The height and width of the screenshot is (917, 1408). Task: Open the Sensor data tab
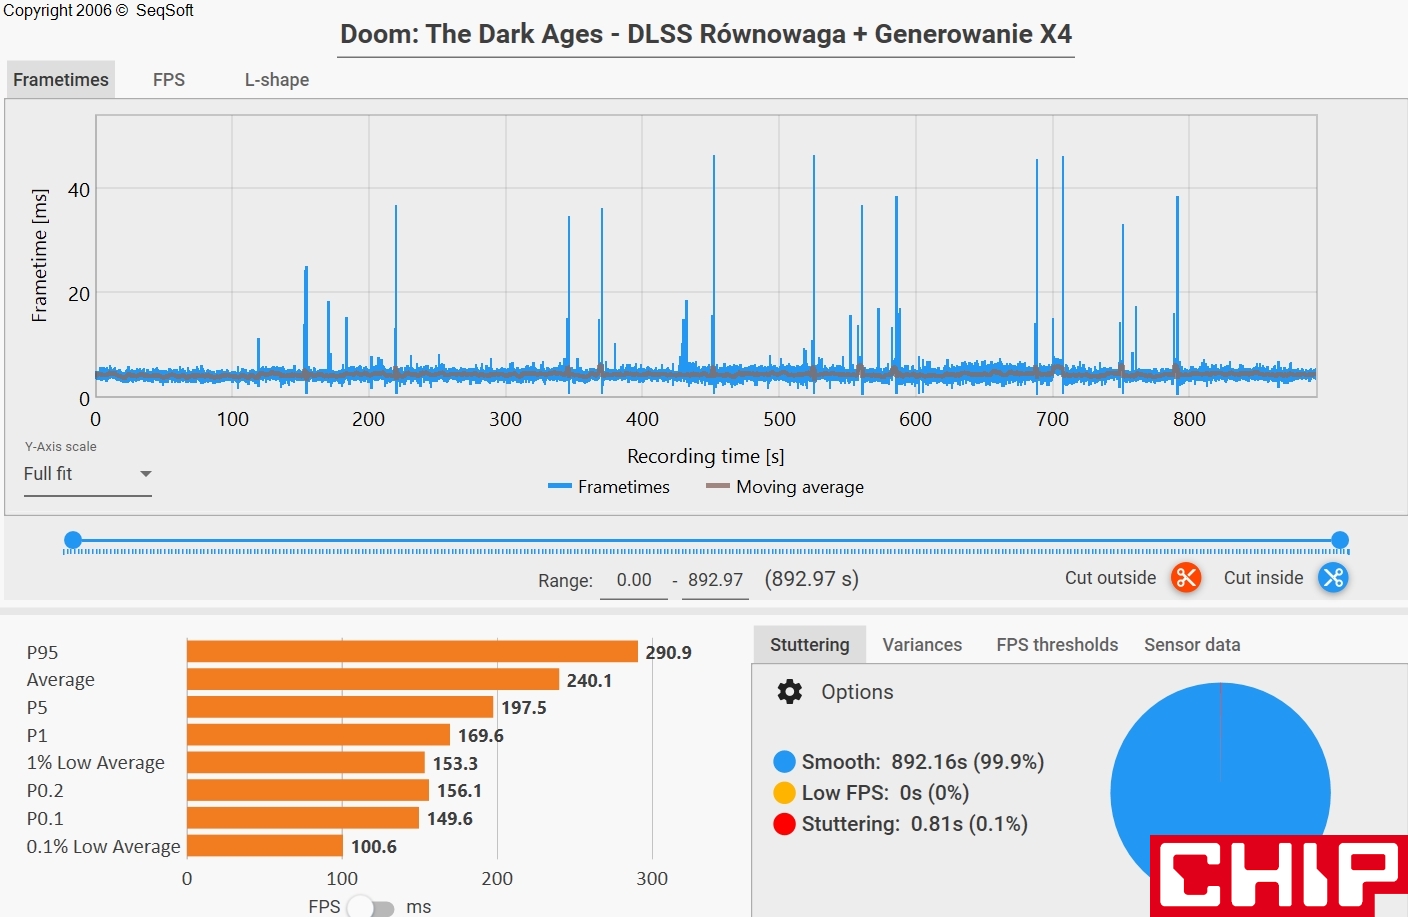coord(1192,645)
